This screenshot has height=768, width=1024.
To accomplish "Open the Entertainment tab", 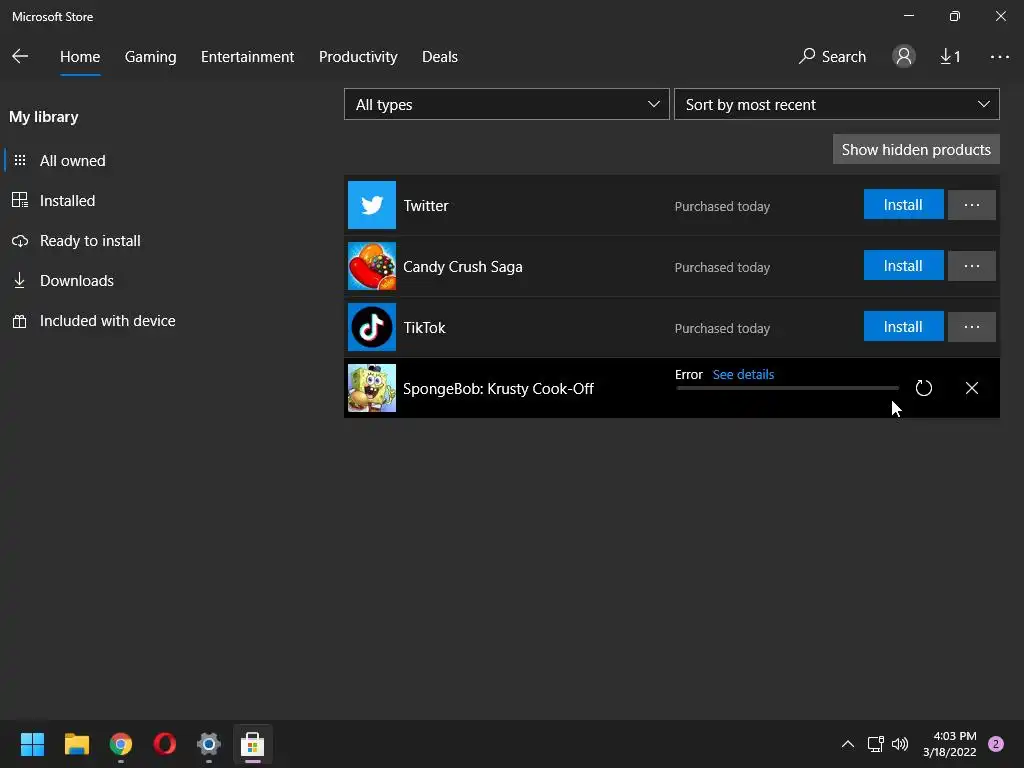I will [x=248, y=57].
